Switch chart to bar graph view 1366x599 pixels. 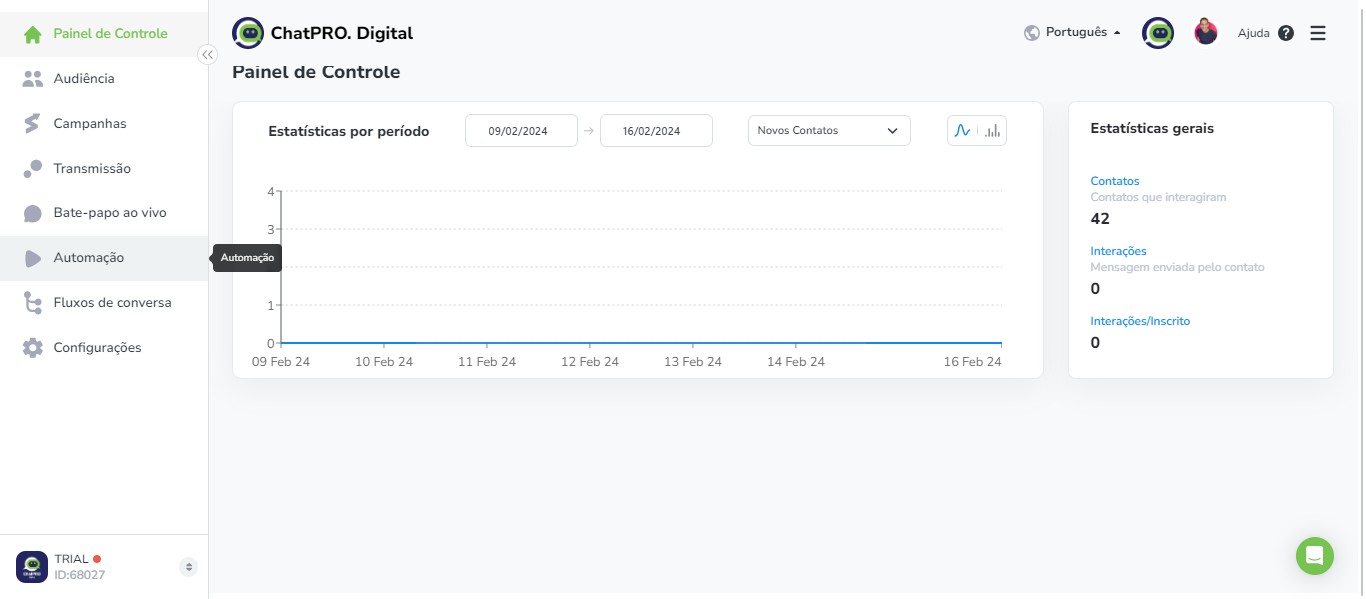pos(992,131)
